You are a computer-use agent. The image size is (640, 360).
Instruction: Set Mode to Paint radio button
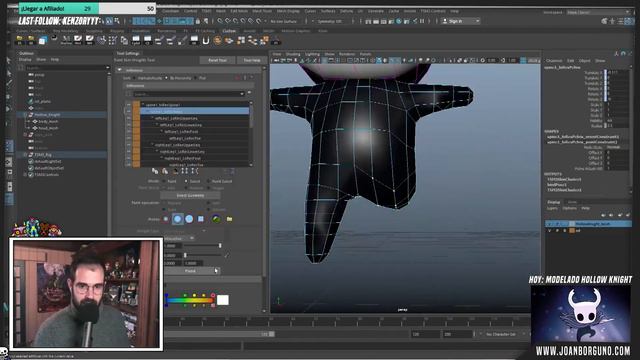point(164,181)
